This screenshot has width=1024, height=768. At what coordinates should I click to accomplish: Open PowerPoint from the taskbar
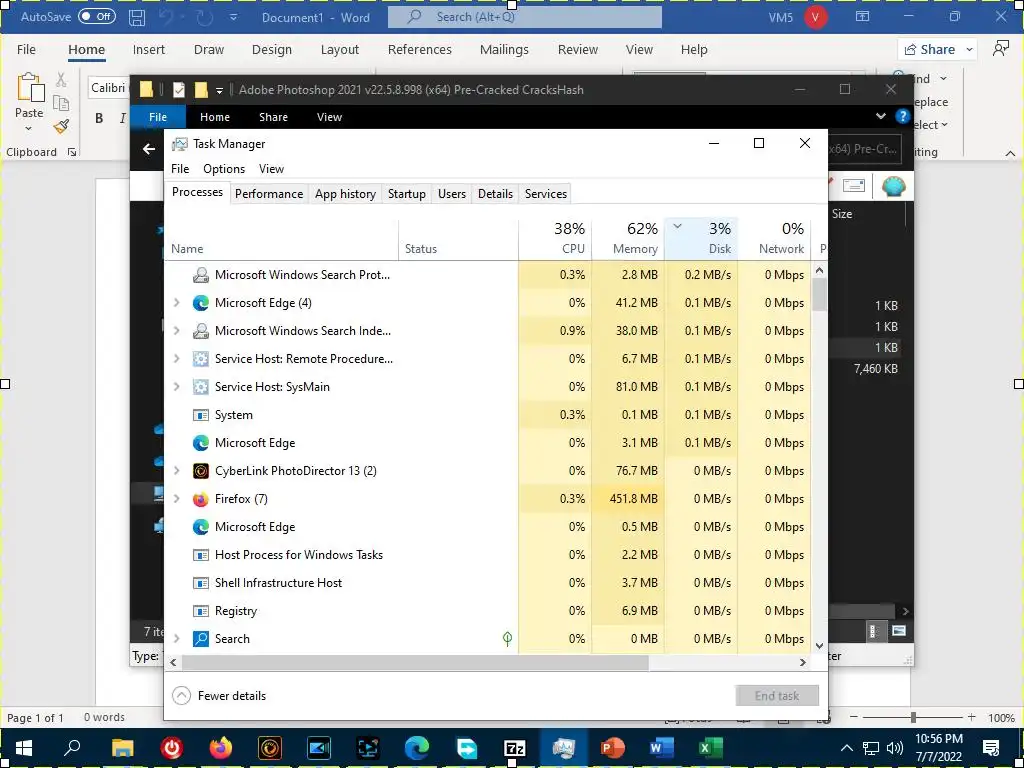[612, 748]
